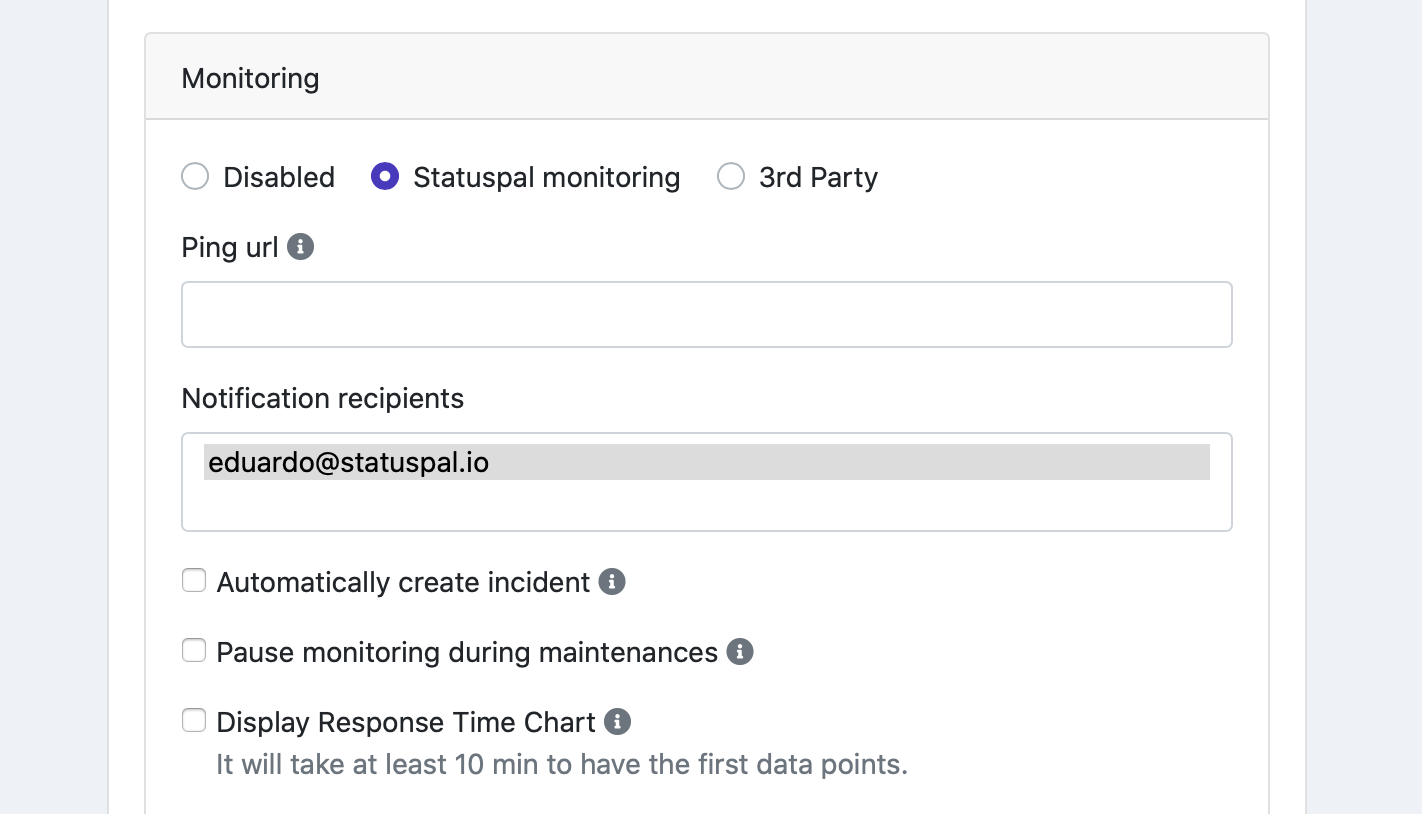Click empty area of Notification recipients box
Screen dimensions: 1422x814
pyautogui.click(x=707, y=506)
